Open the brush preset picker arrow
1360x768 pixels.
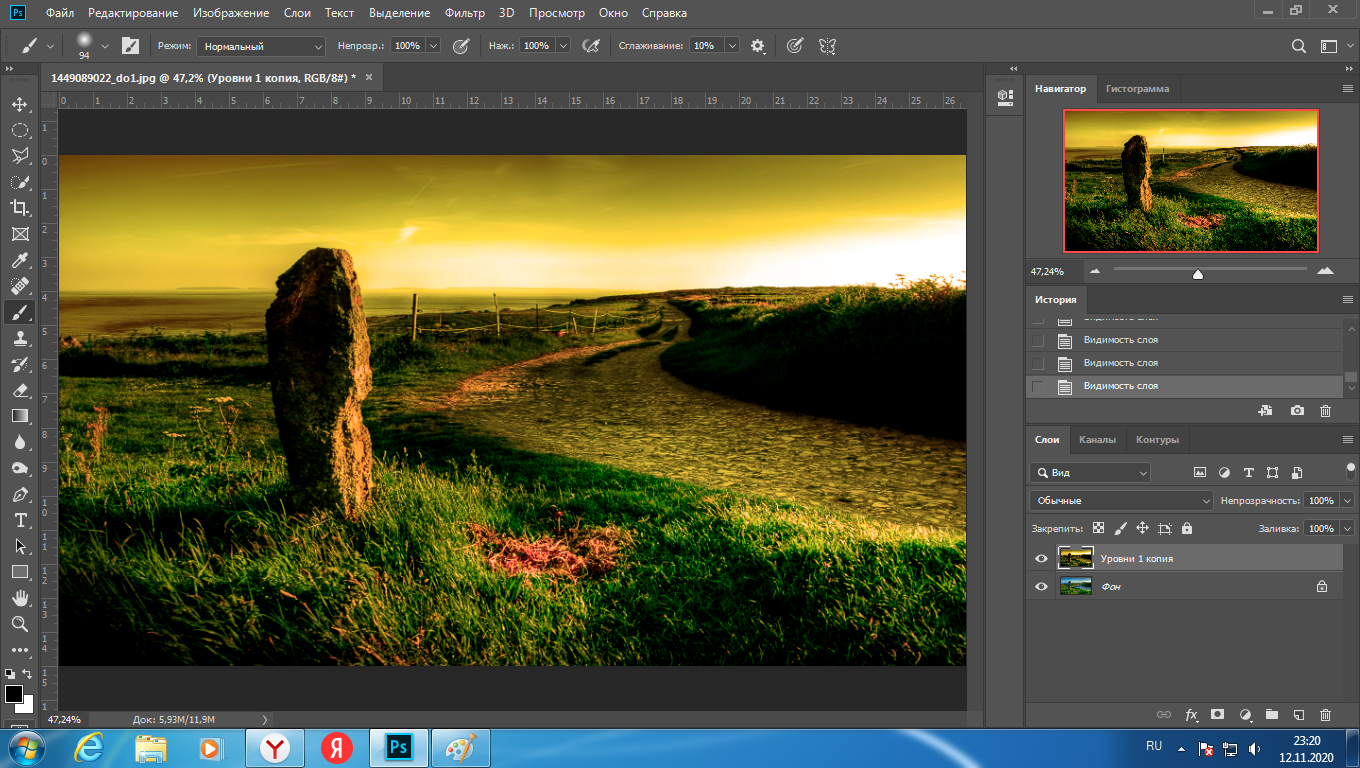[104, 45]
